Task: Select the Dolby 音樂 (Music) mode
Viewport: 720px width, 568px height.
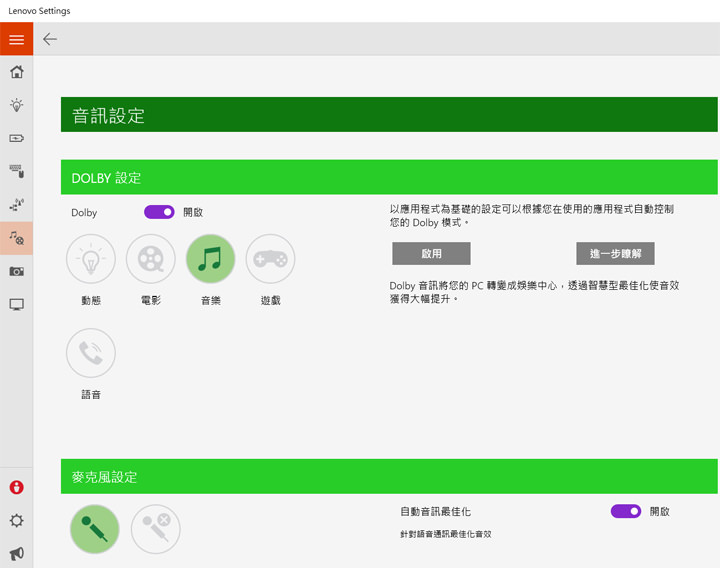Action: 210,260
